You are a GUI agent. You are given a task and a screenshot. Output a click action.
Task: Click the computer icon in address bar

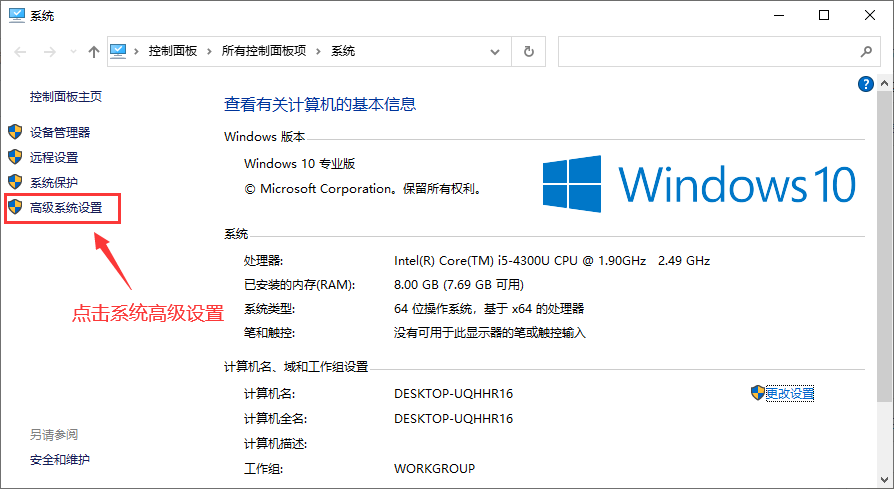118,51
